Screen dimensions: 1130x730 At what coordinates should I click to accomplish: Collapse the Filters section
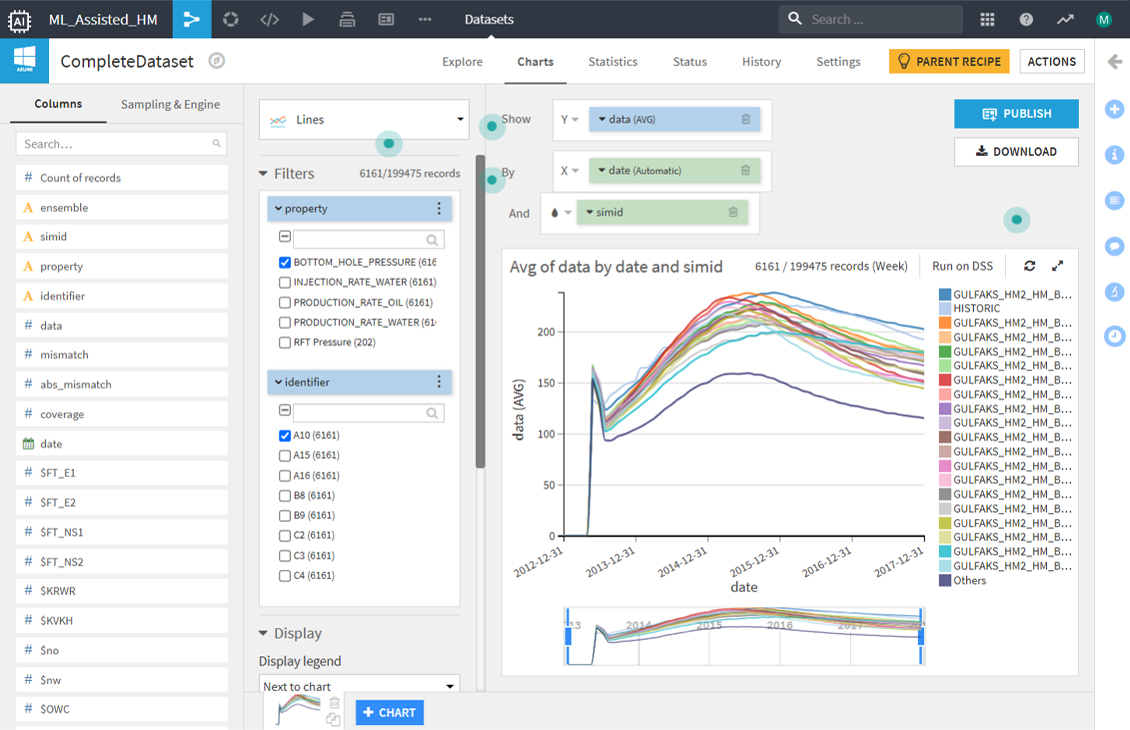click(x=264, y=174)
